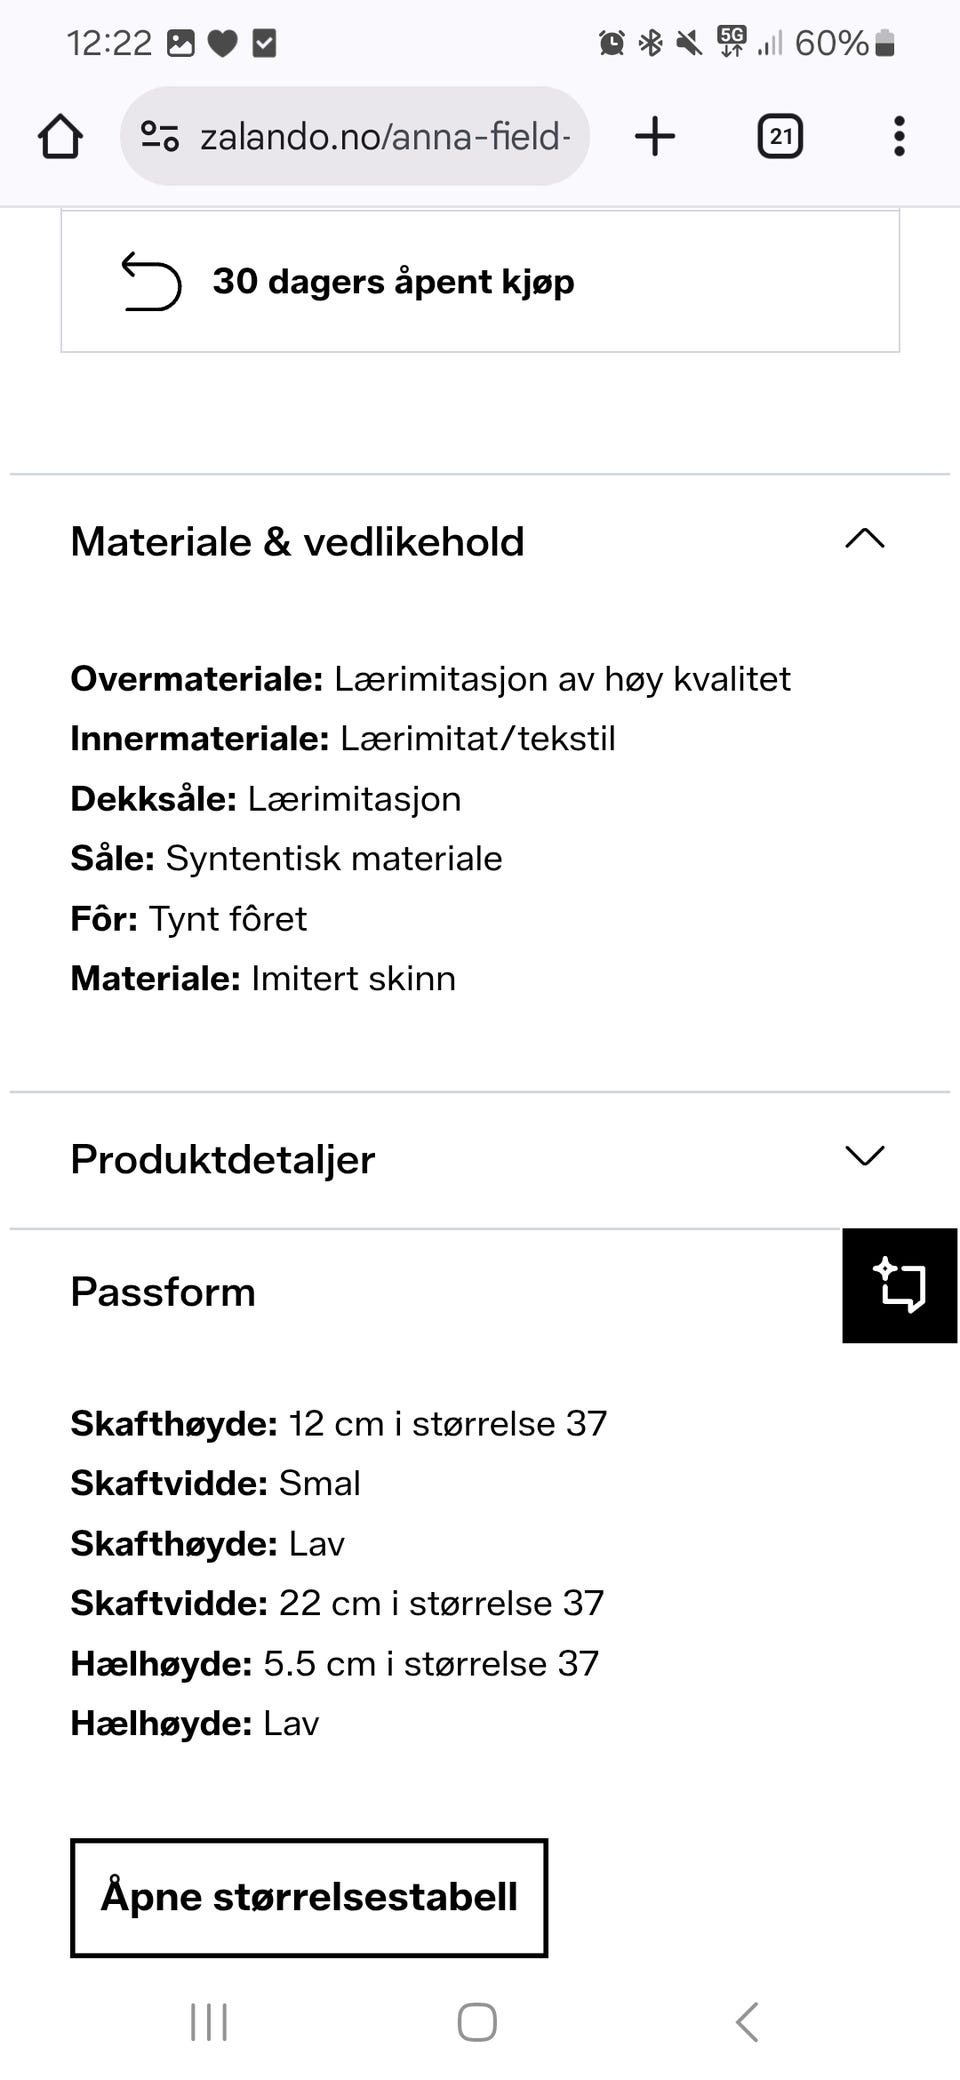Open Åpne størrelsestabell button
The width and height of the screenshot is (960, 2080).
309,1897
